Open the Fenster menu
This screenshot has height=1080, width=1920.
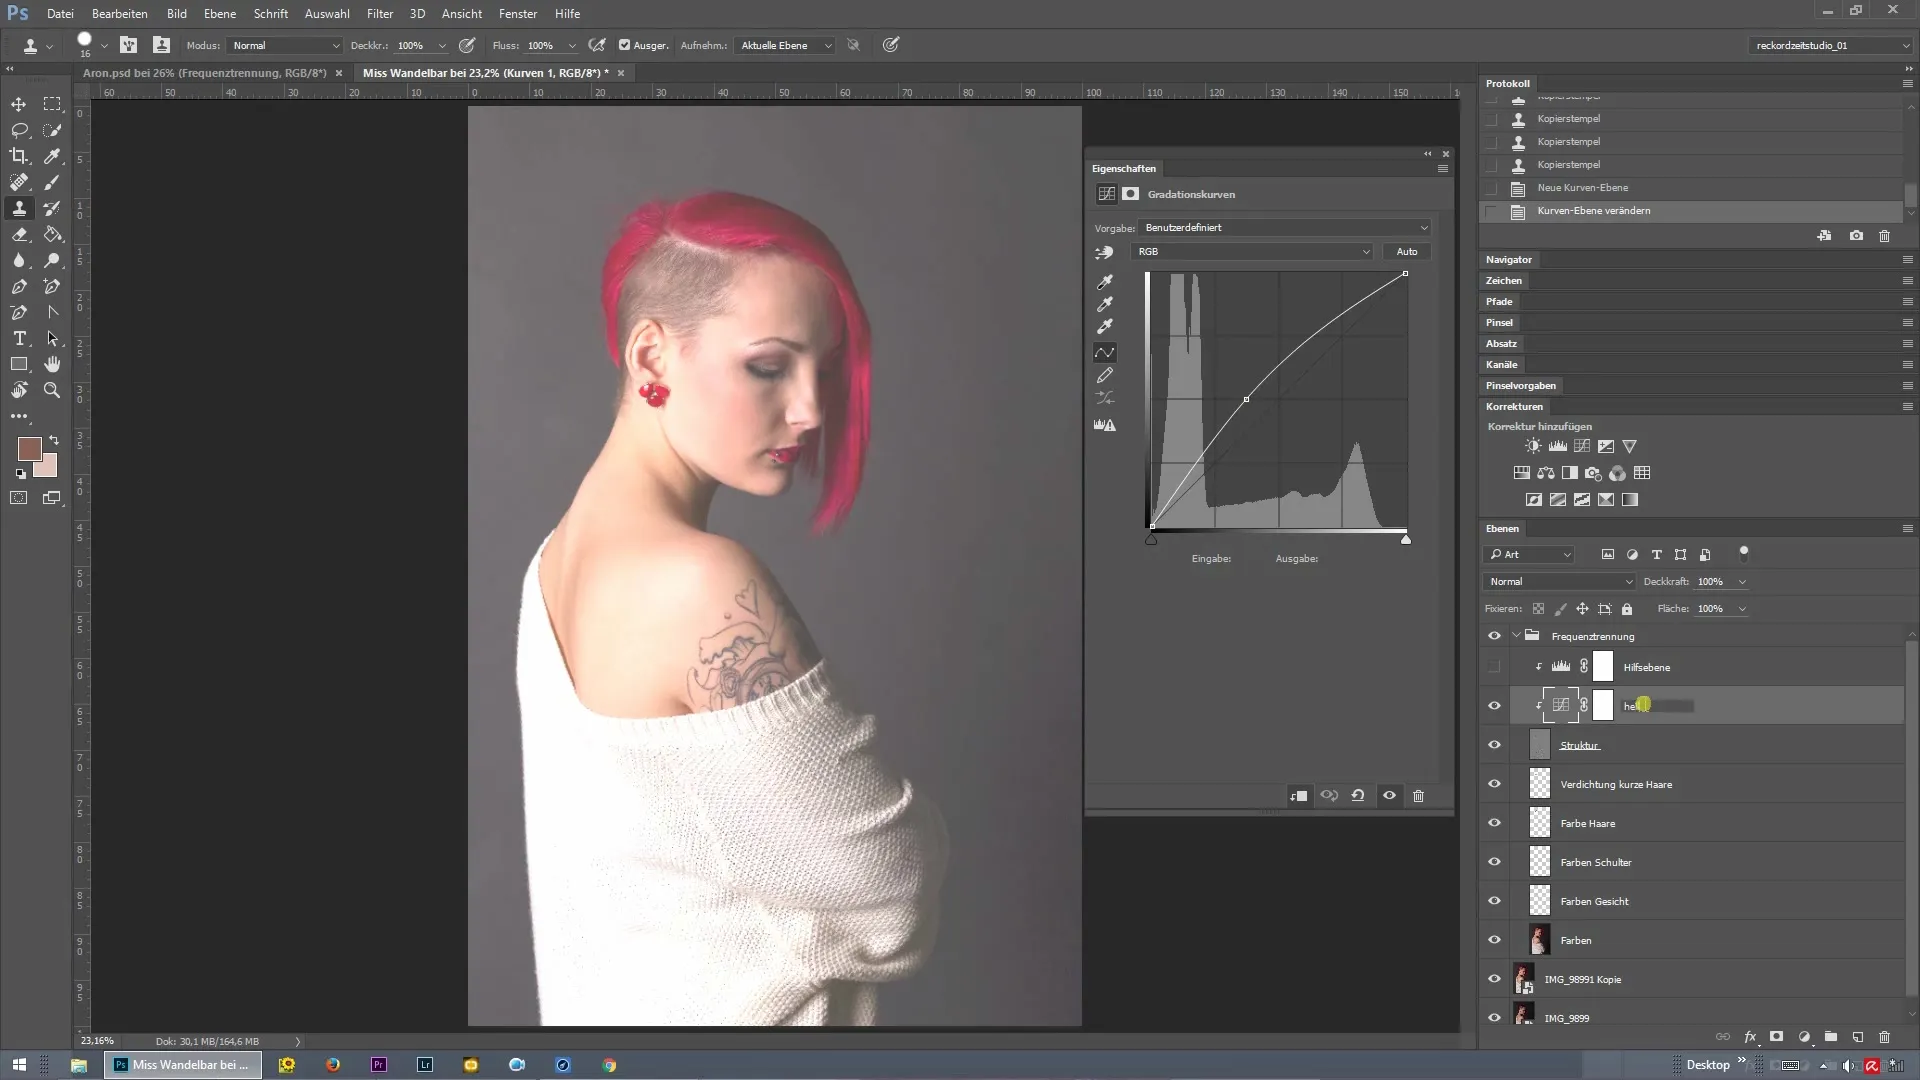[518, 14]
